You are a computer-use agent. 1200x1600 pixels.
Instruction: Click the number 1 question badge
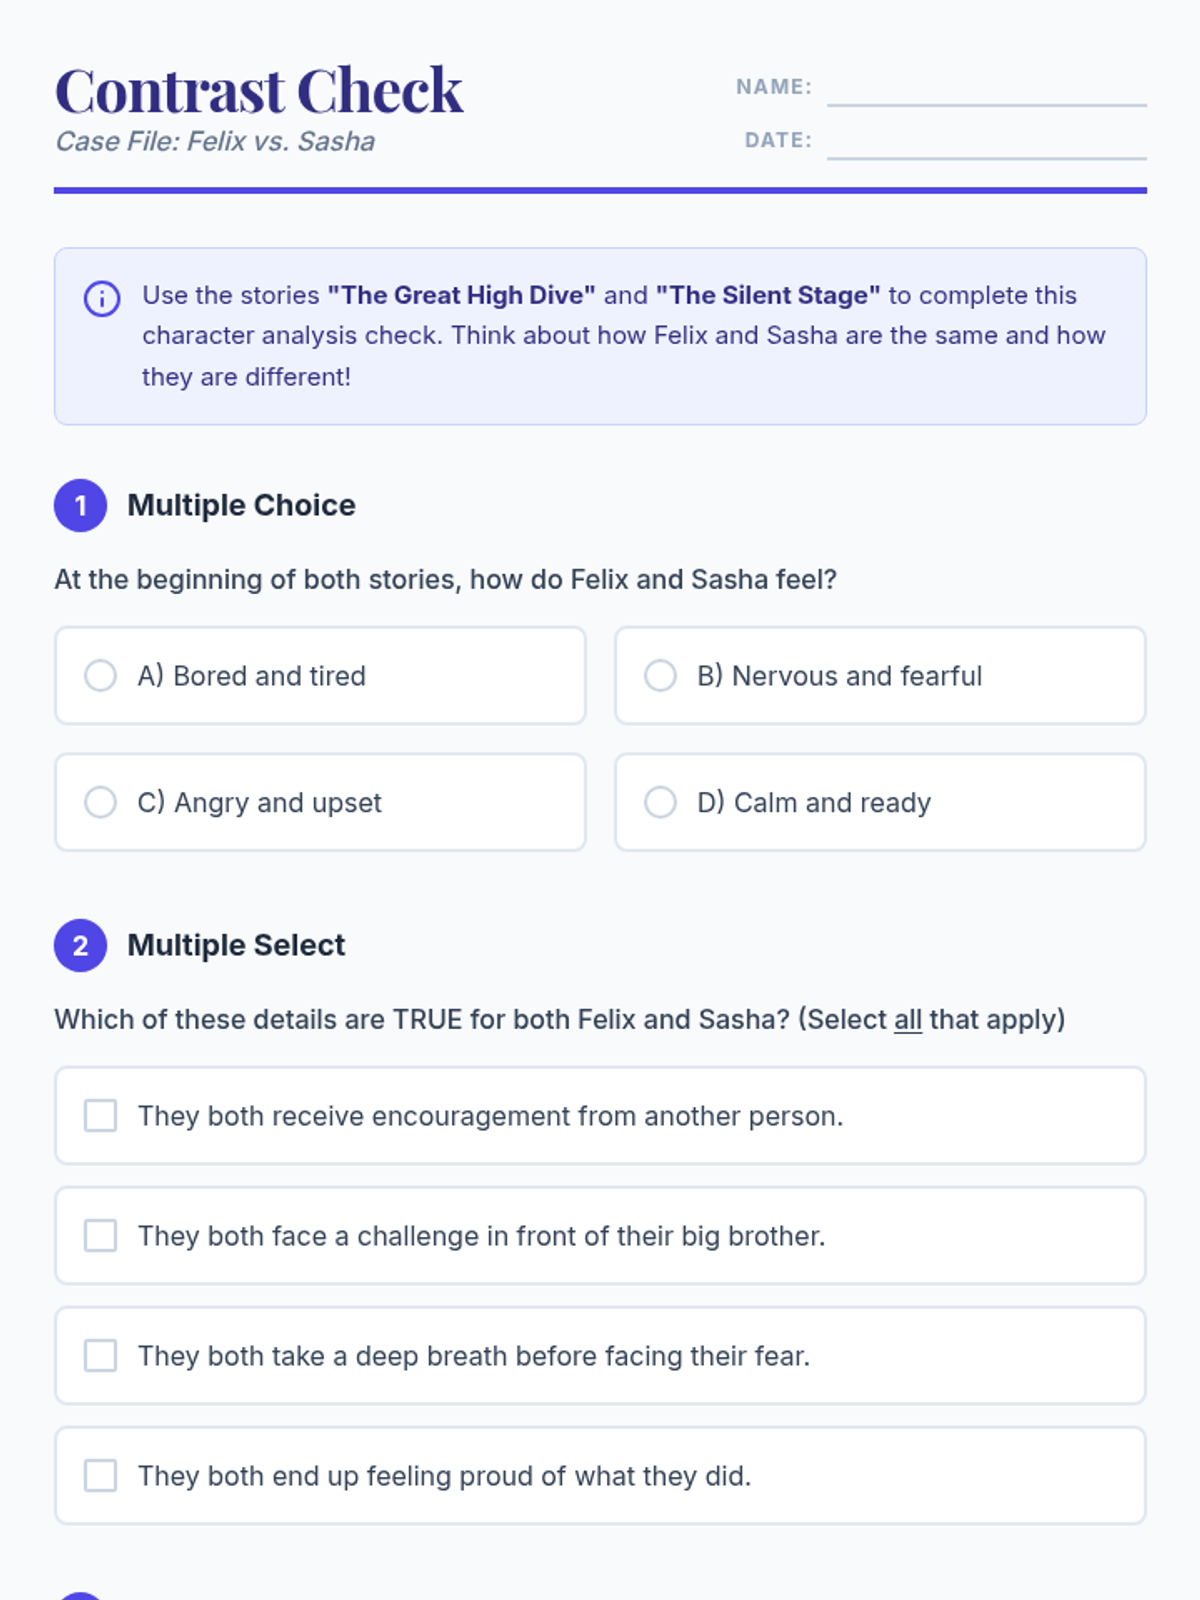tap(80, 505)
